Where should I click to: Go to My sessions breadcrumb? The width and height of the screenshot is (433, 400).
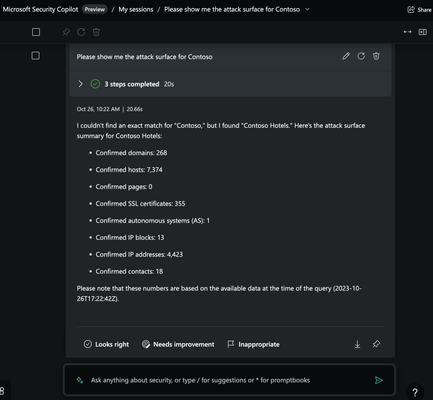coord(136,10)
